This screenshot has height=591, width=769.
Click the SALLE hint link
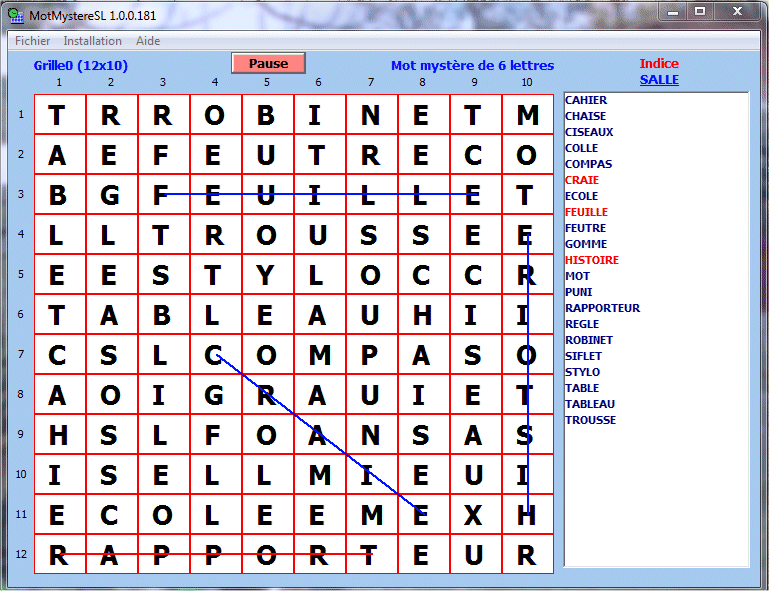coord(659,79)
